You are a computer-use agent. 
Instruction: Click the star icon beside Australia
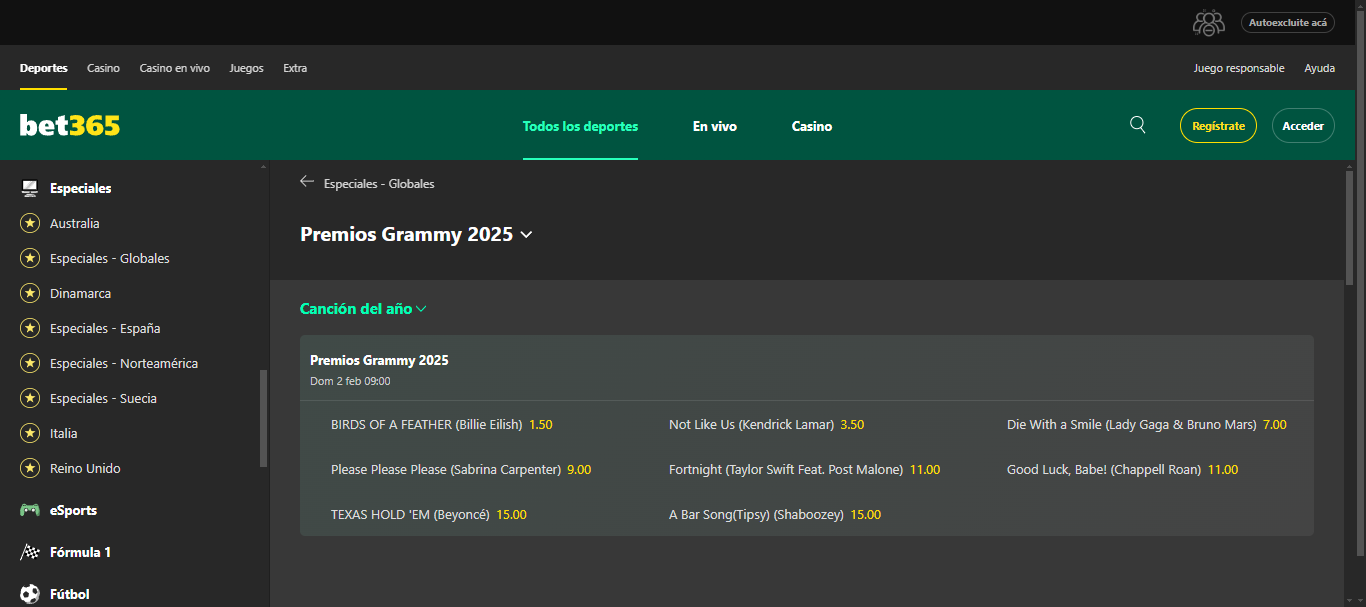(x=30, y=223)
